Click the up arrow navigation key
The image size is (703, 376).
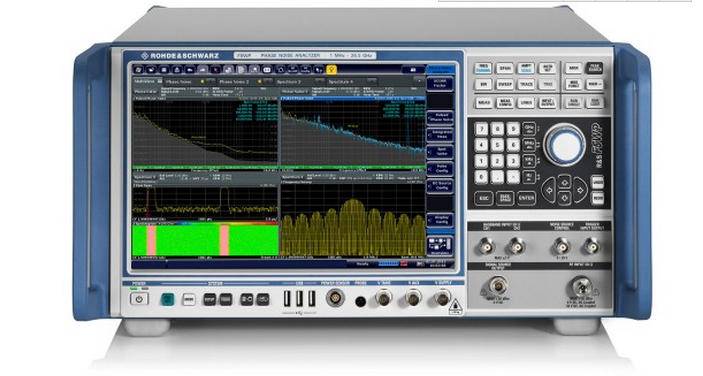564,182
